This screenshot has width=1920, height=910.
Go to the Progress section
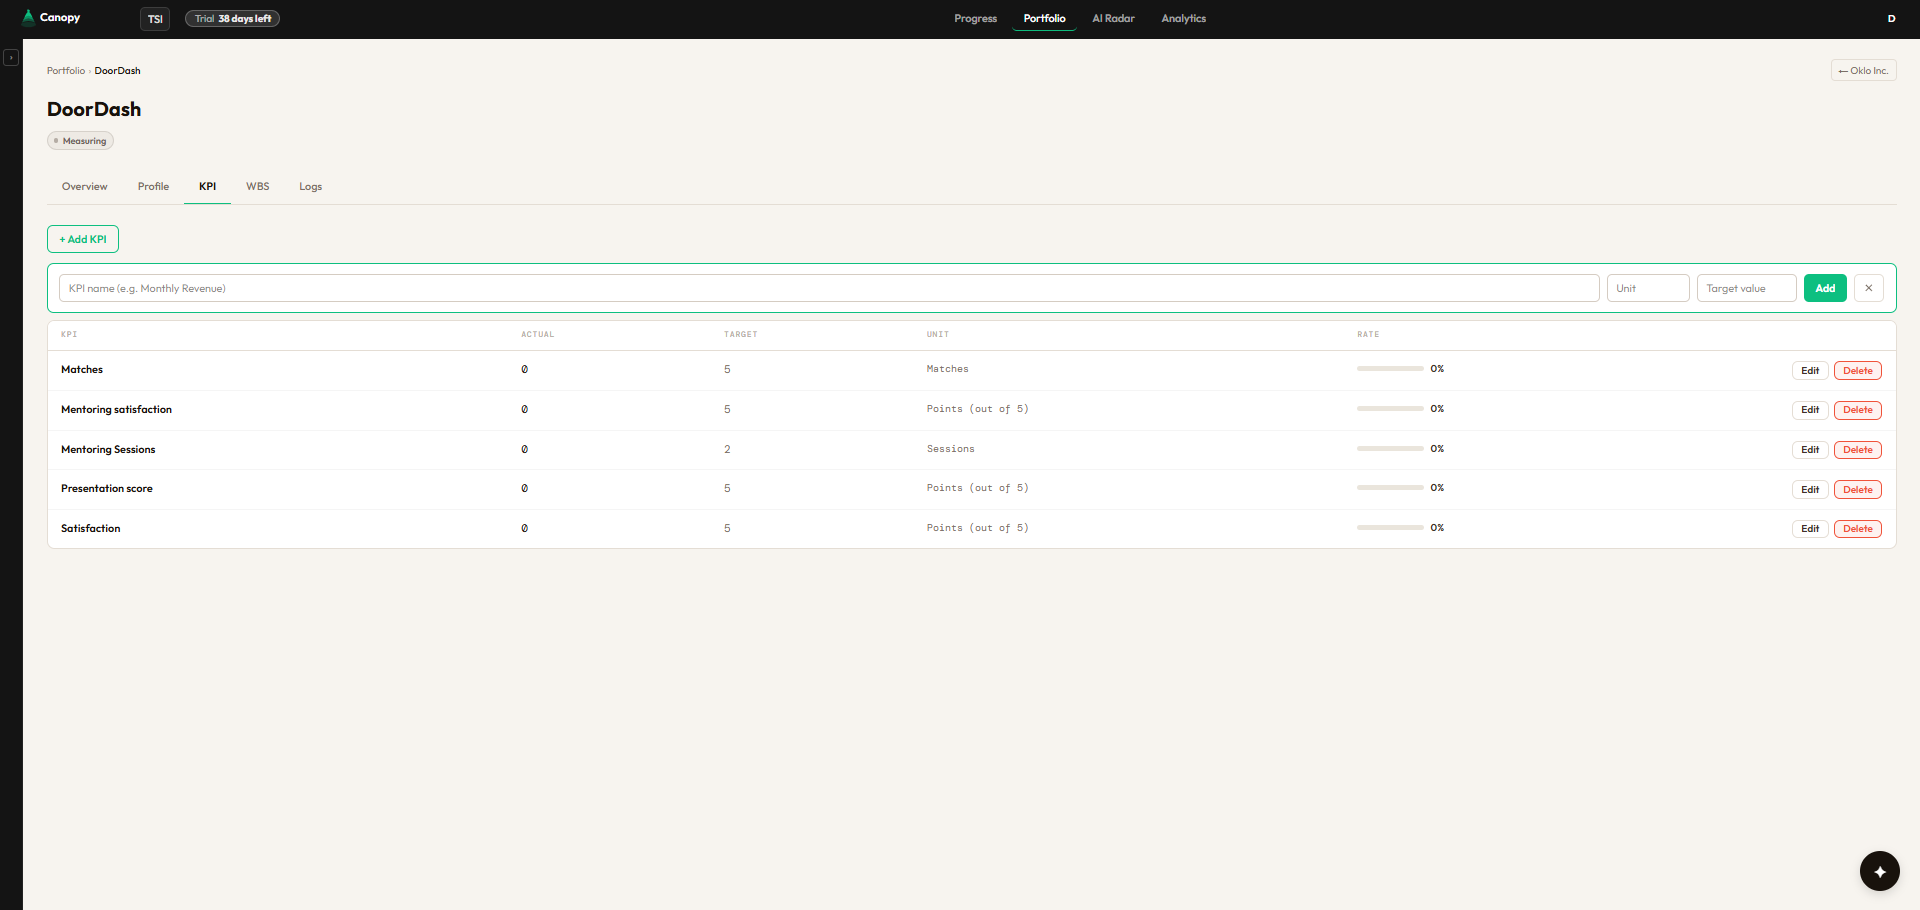click(975, 19)
